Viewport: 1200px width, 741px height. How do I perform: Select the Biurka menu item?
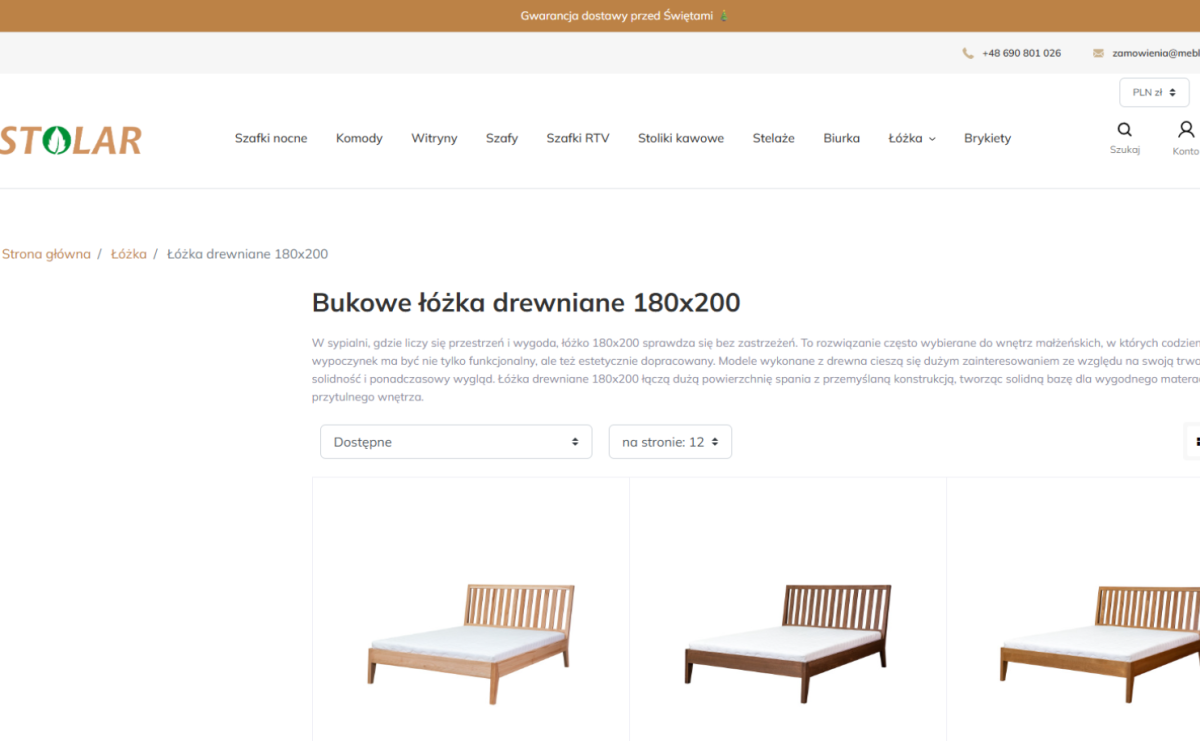tap(841, 138)
